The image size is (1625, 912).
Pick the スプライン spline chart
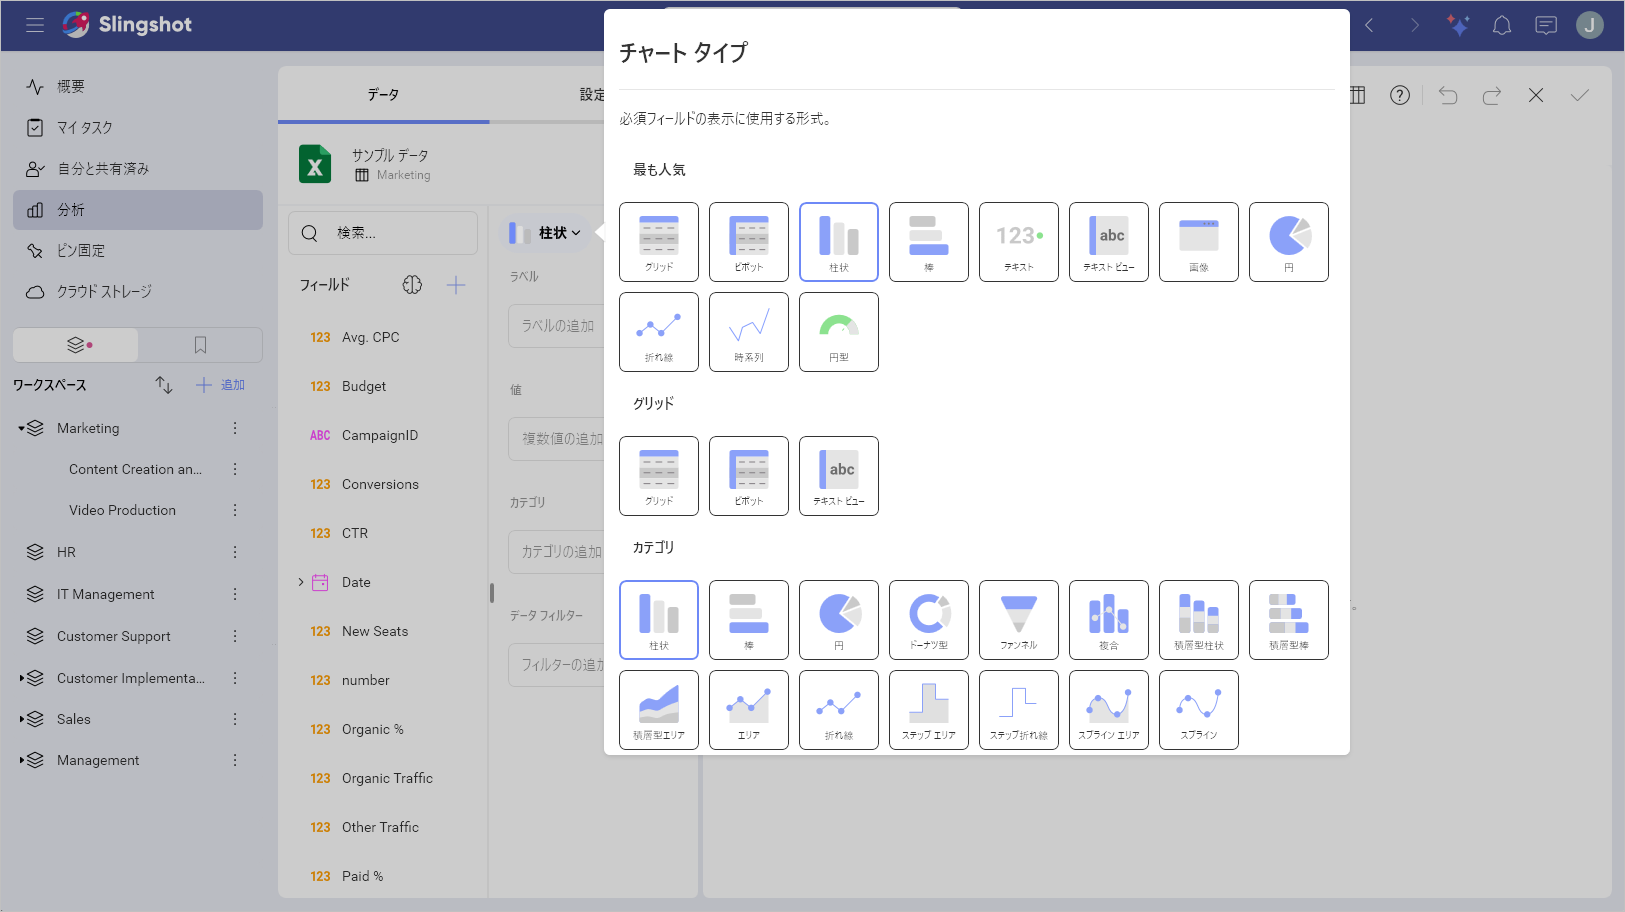[x=1199, y=710]
